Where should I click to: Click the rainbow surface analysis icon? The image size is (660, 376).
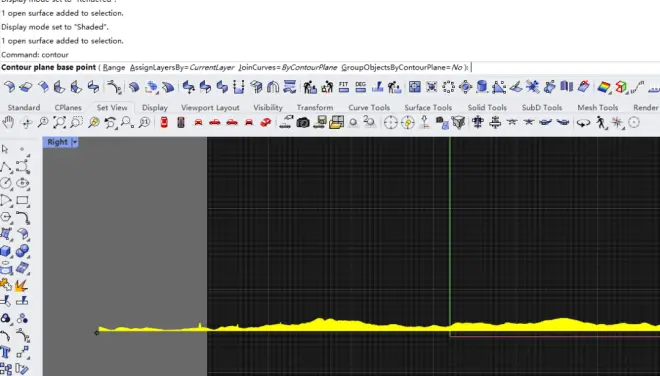point(604,87)
